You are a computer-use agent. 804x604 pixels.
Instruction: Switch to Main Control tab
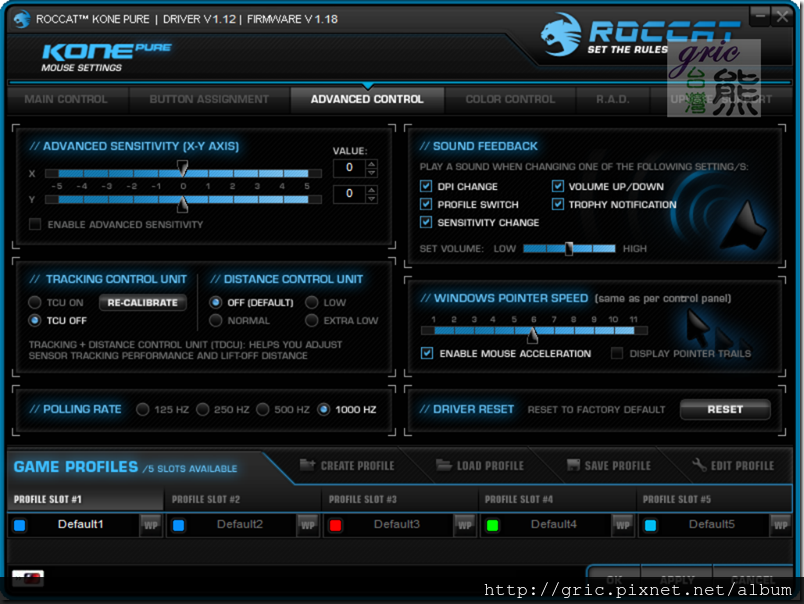point(66,99)
